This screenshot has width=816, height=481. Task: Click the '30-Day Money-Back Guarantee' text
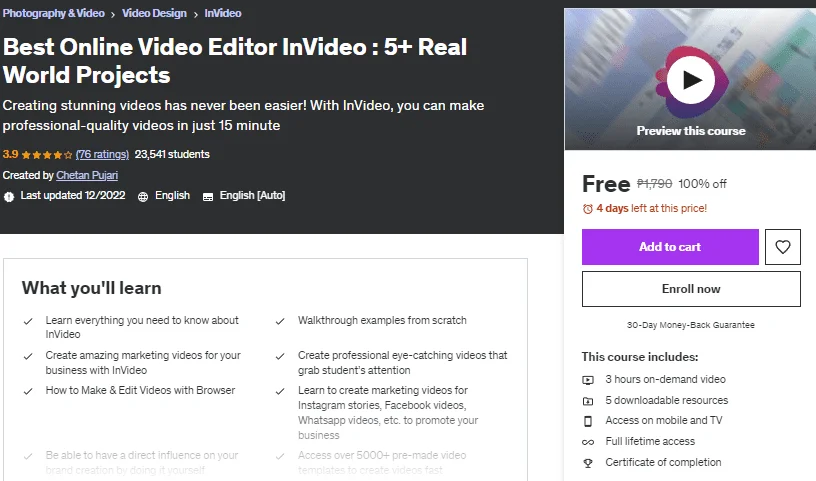coord(691,325)
